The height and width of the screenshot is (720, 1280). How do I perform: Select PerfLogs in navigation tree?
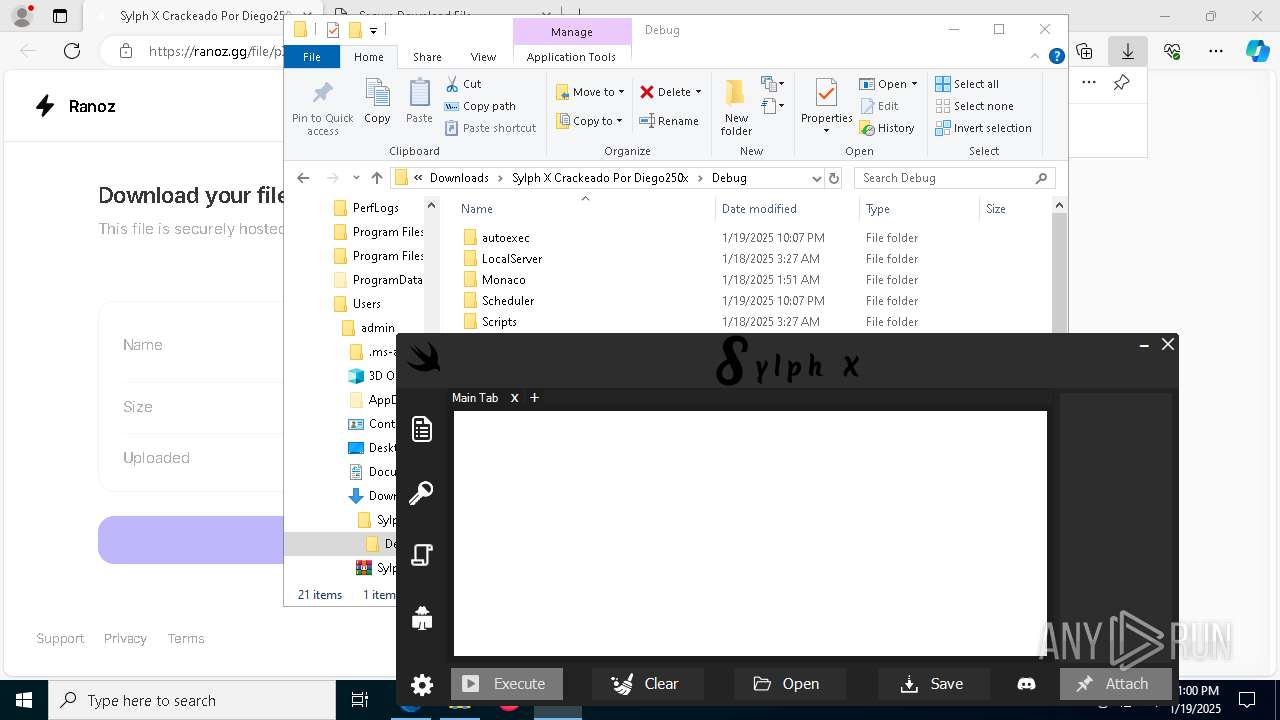point(375,208)
